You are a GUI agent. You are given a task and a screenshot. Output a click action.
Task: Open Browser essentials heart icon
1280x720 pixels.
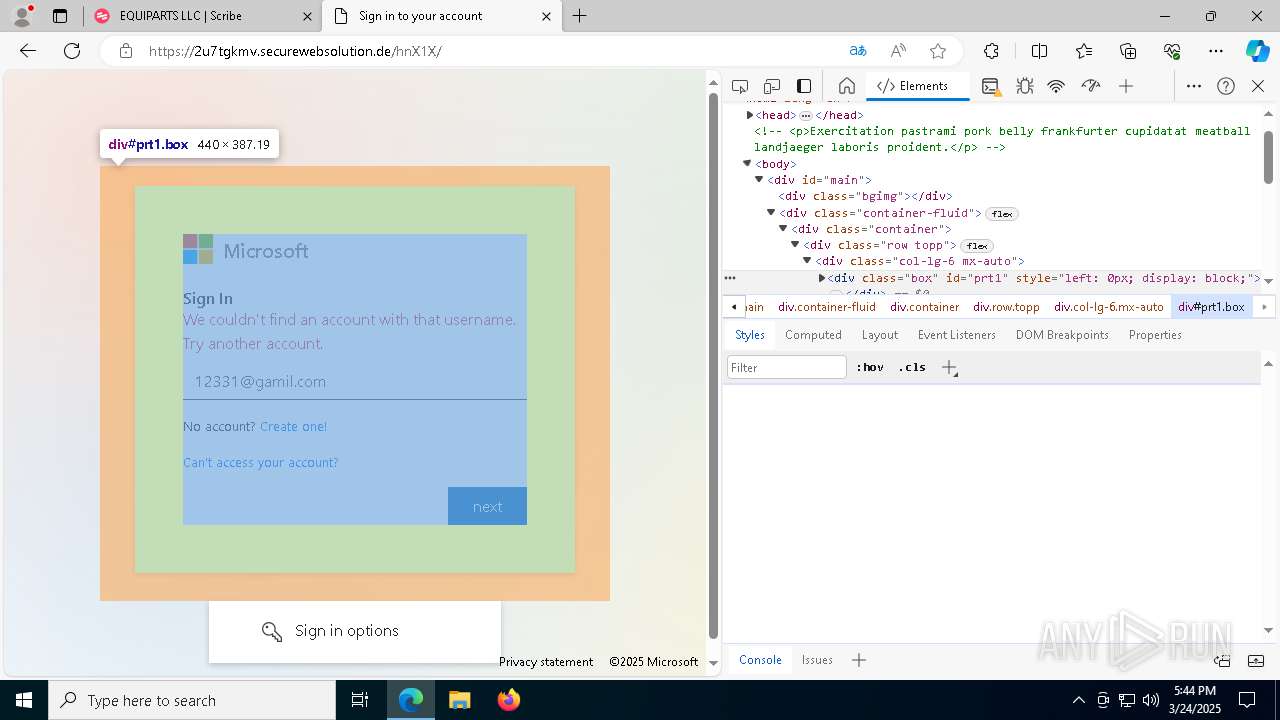click(x=1172, y=51)
